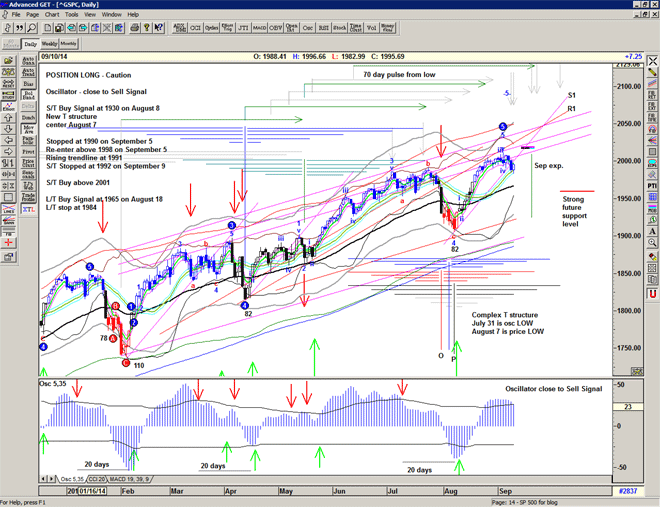This screenshot has height=507, width=660.
Task: Switch chart to Weekly timeframe
Action: 49,44
